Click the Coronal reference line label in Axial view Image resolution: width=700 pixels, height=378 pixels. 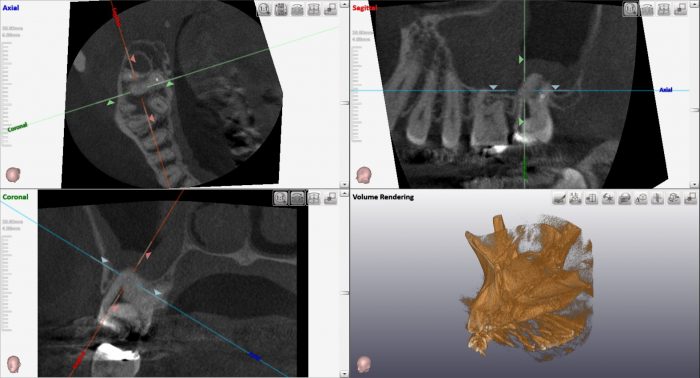(17, 128)
